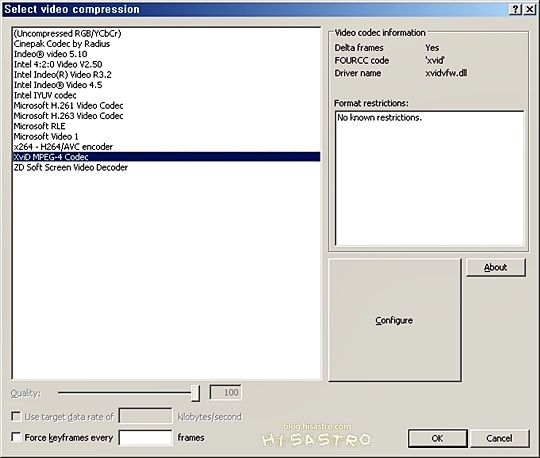Tick Force keyframes every checkbox
The image size is (540, 458).
click(16, 437)
